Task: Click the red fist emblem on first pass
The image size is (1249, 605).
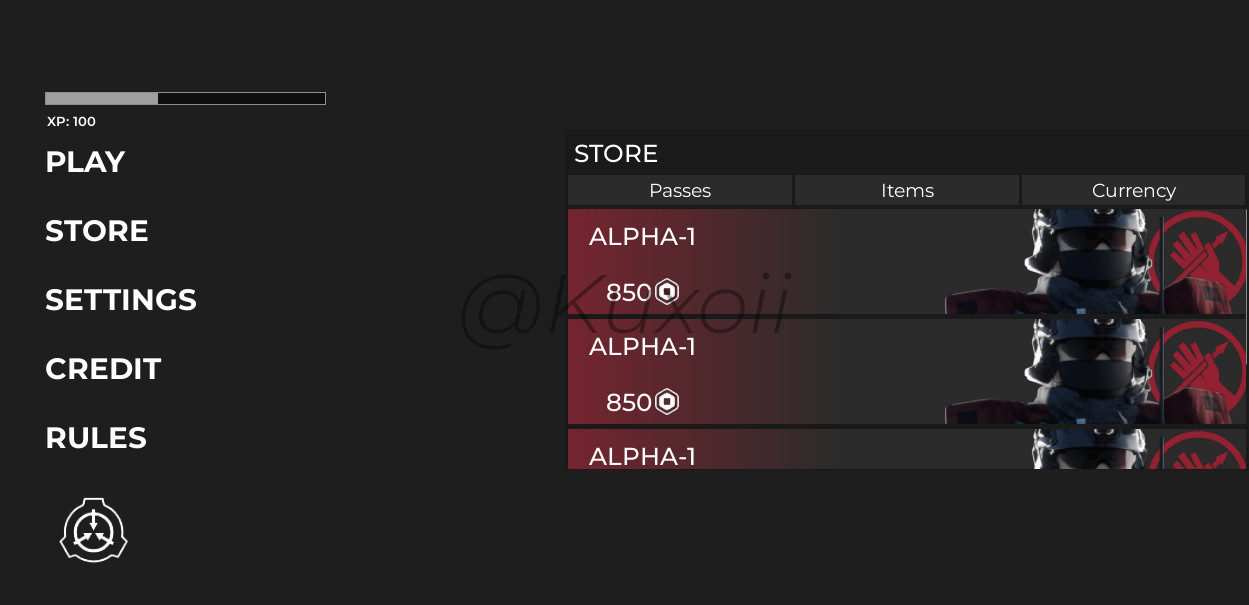Action: [1197, 262]
